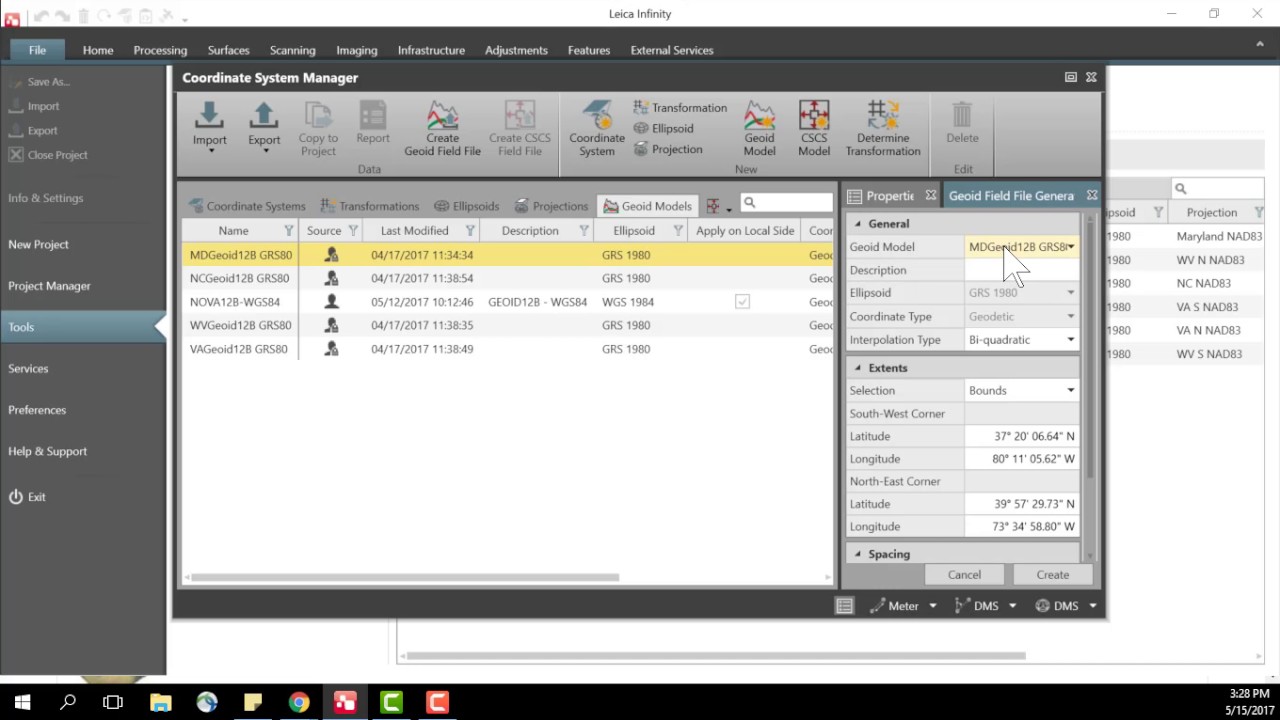Edit the South-West Latitude field
Image resolution: width=1280 pixels, height=720 pixels.
[1021, 436]
